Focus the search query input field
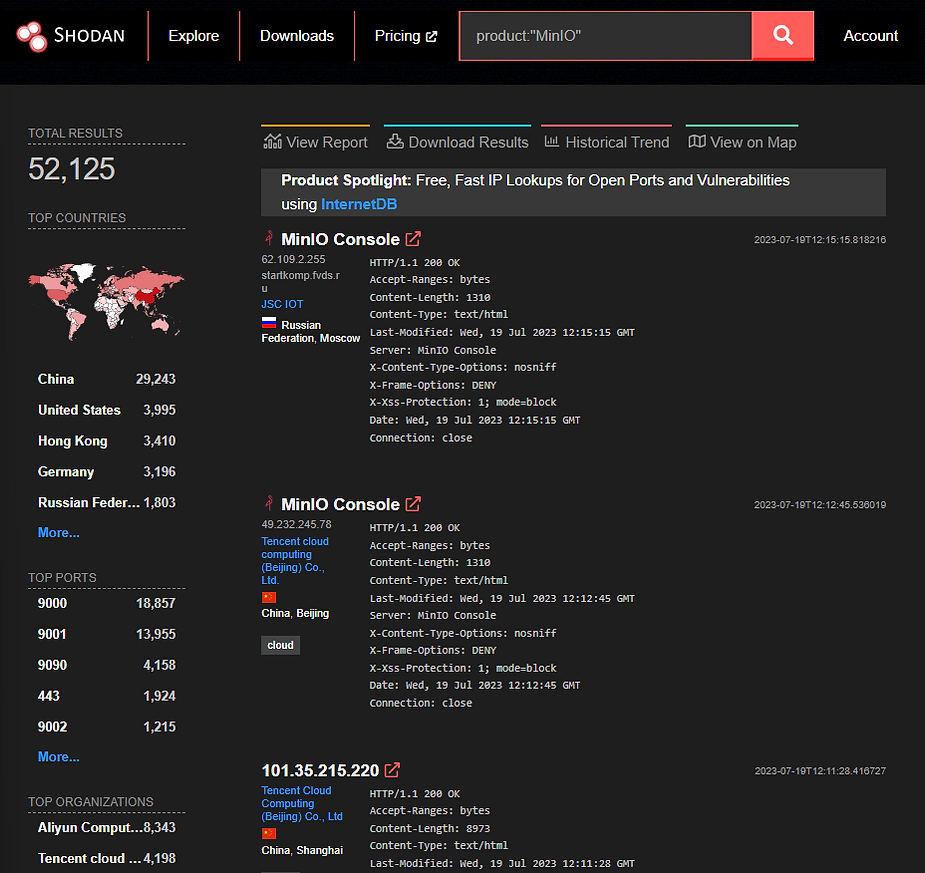Viewport: 925px width, 873px height. pos(605,36)
